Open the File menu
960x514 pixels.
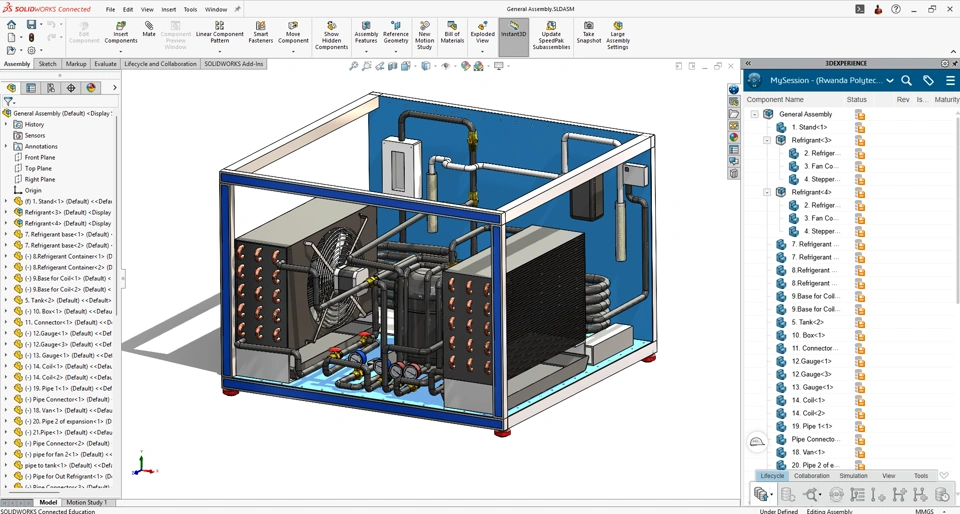[x=110, y=9]
